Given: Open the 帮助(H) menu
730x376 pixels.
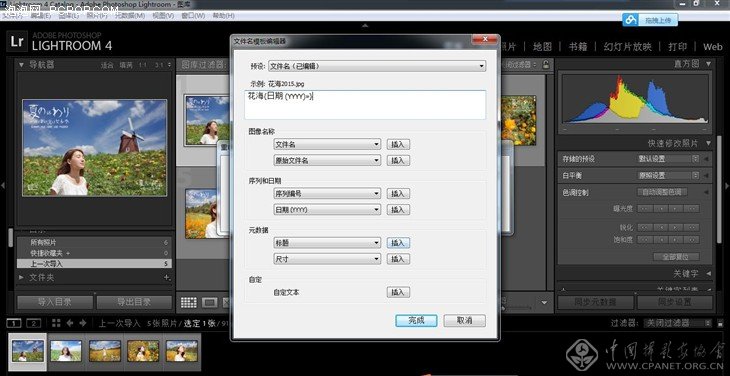Looking at the screenshot, I should [223, 16].
